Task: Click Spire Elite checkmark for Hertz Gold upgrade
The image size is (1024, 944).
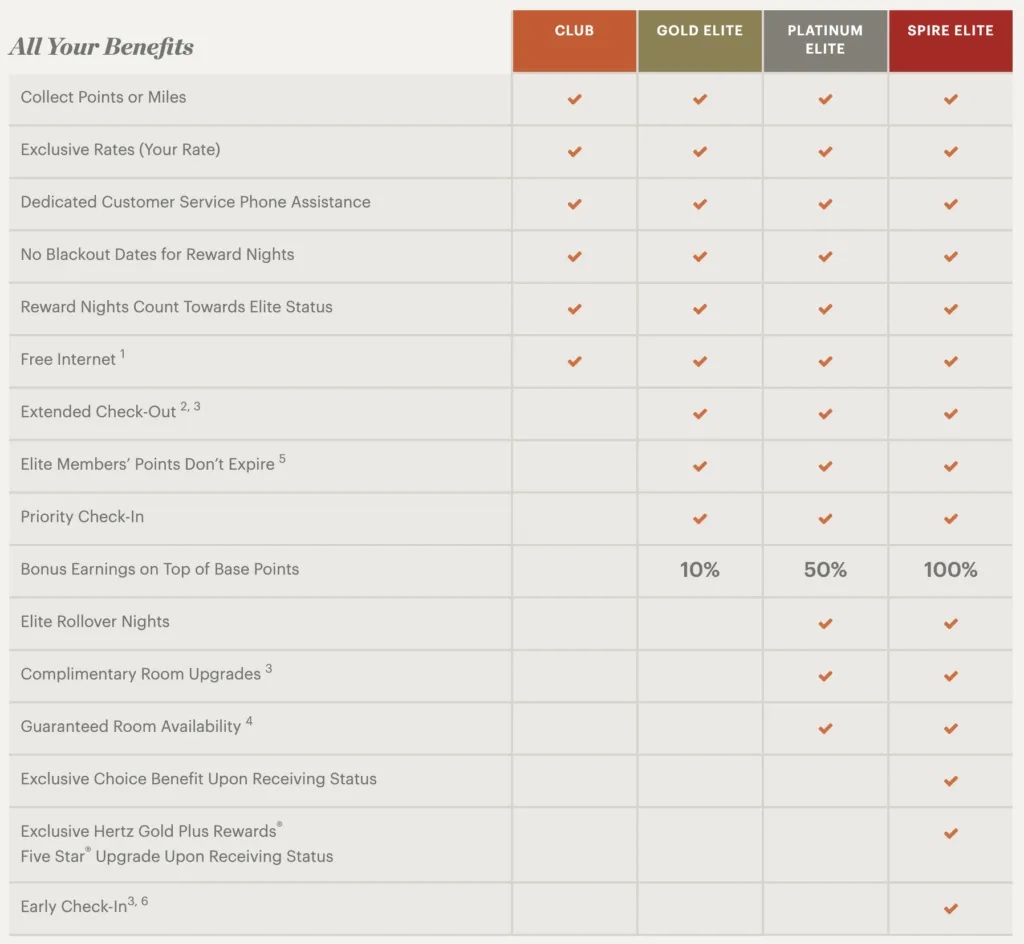Action: pyautogui.click(x=951, y=833)
